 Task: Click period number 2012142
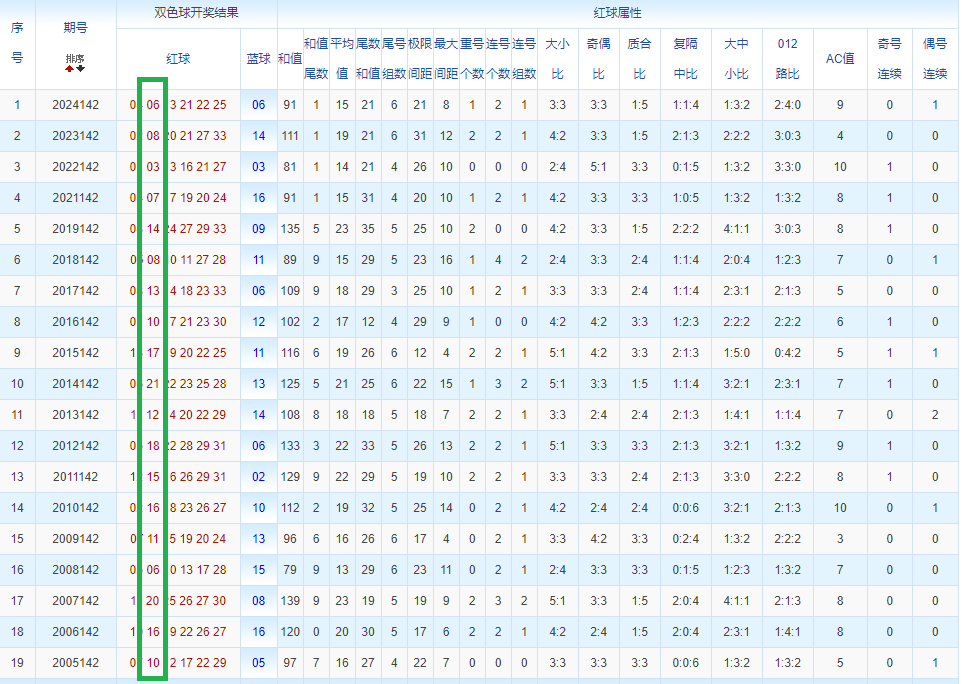tap(75, 446)
